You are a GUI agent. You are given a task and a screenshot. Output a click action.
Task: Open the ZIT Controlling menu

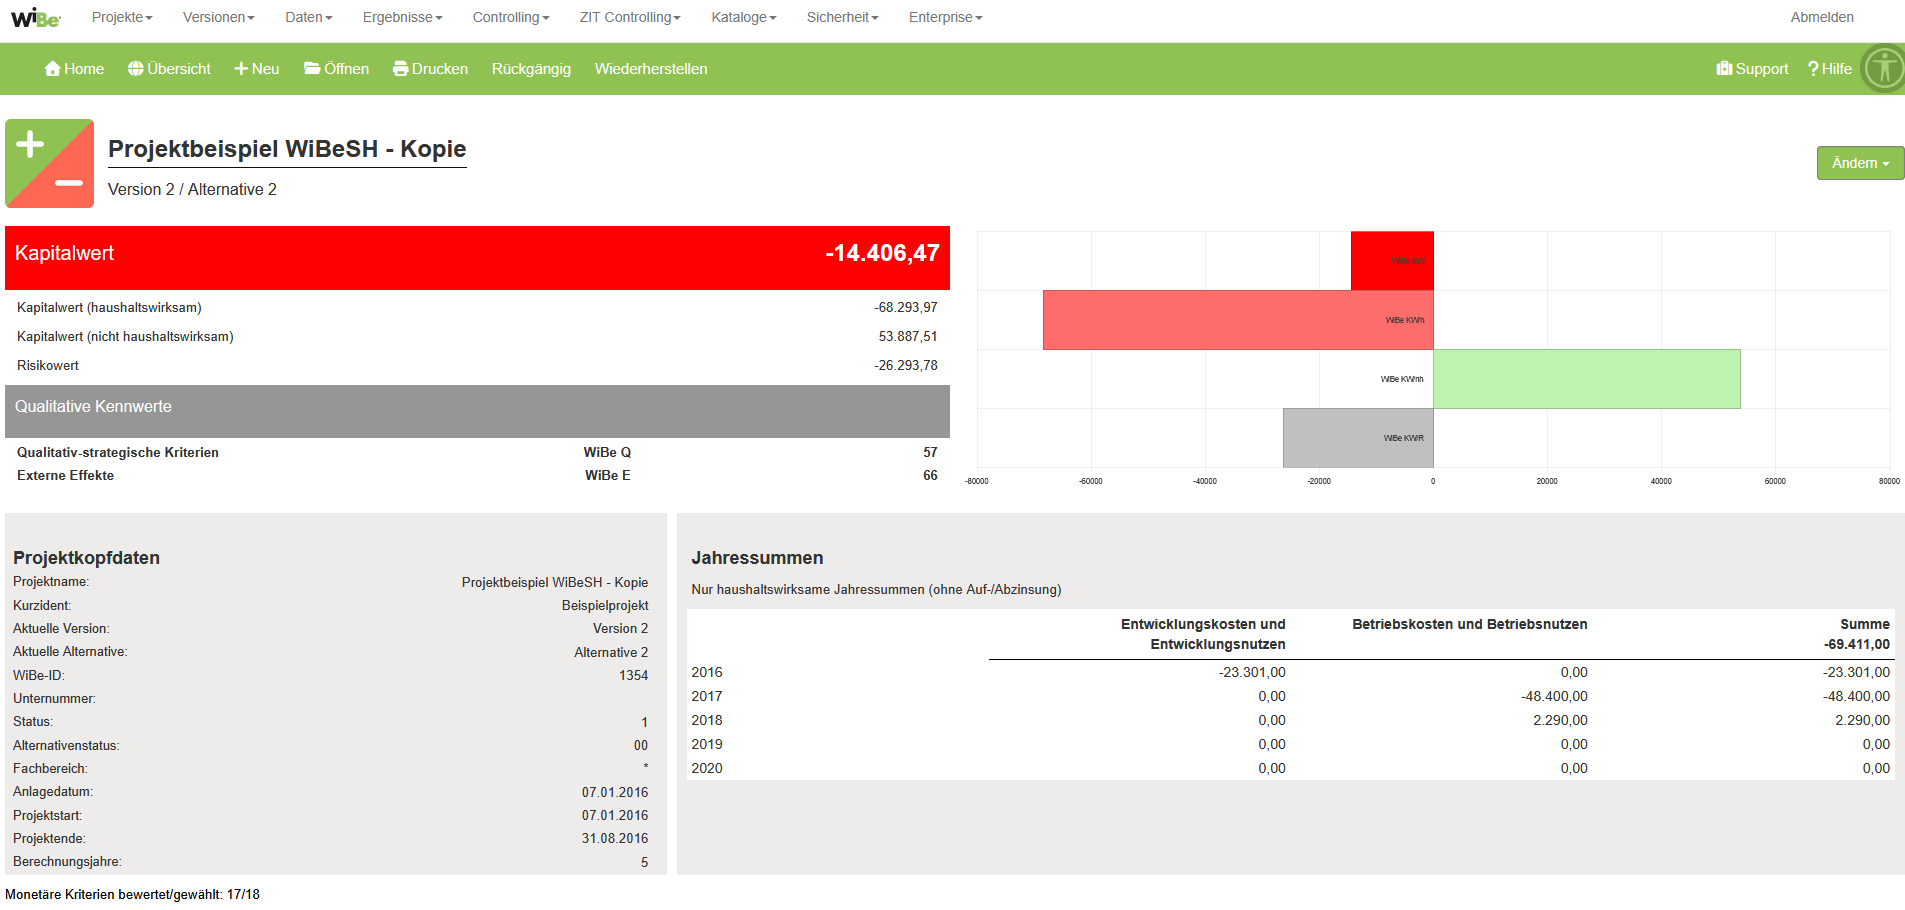pos(629,17)
